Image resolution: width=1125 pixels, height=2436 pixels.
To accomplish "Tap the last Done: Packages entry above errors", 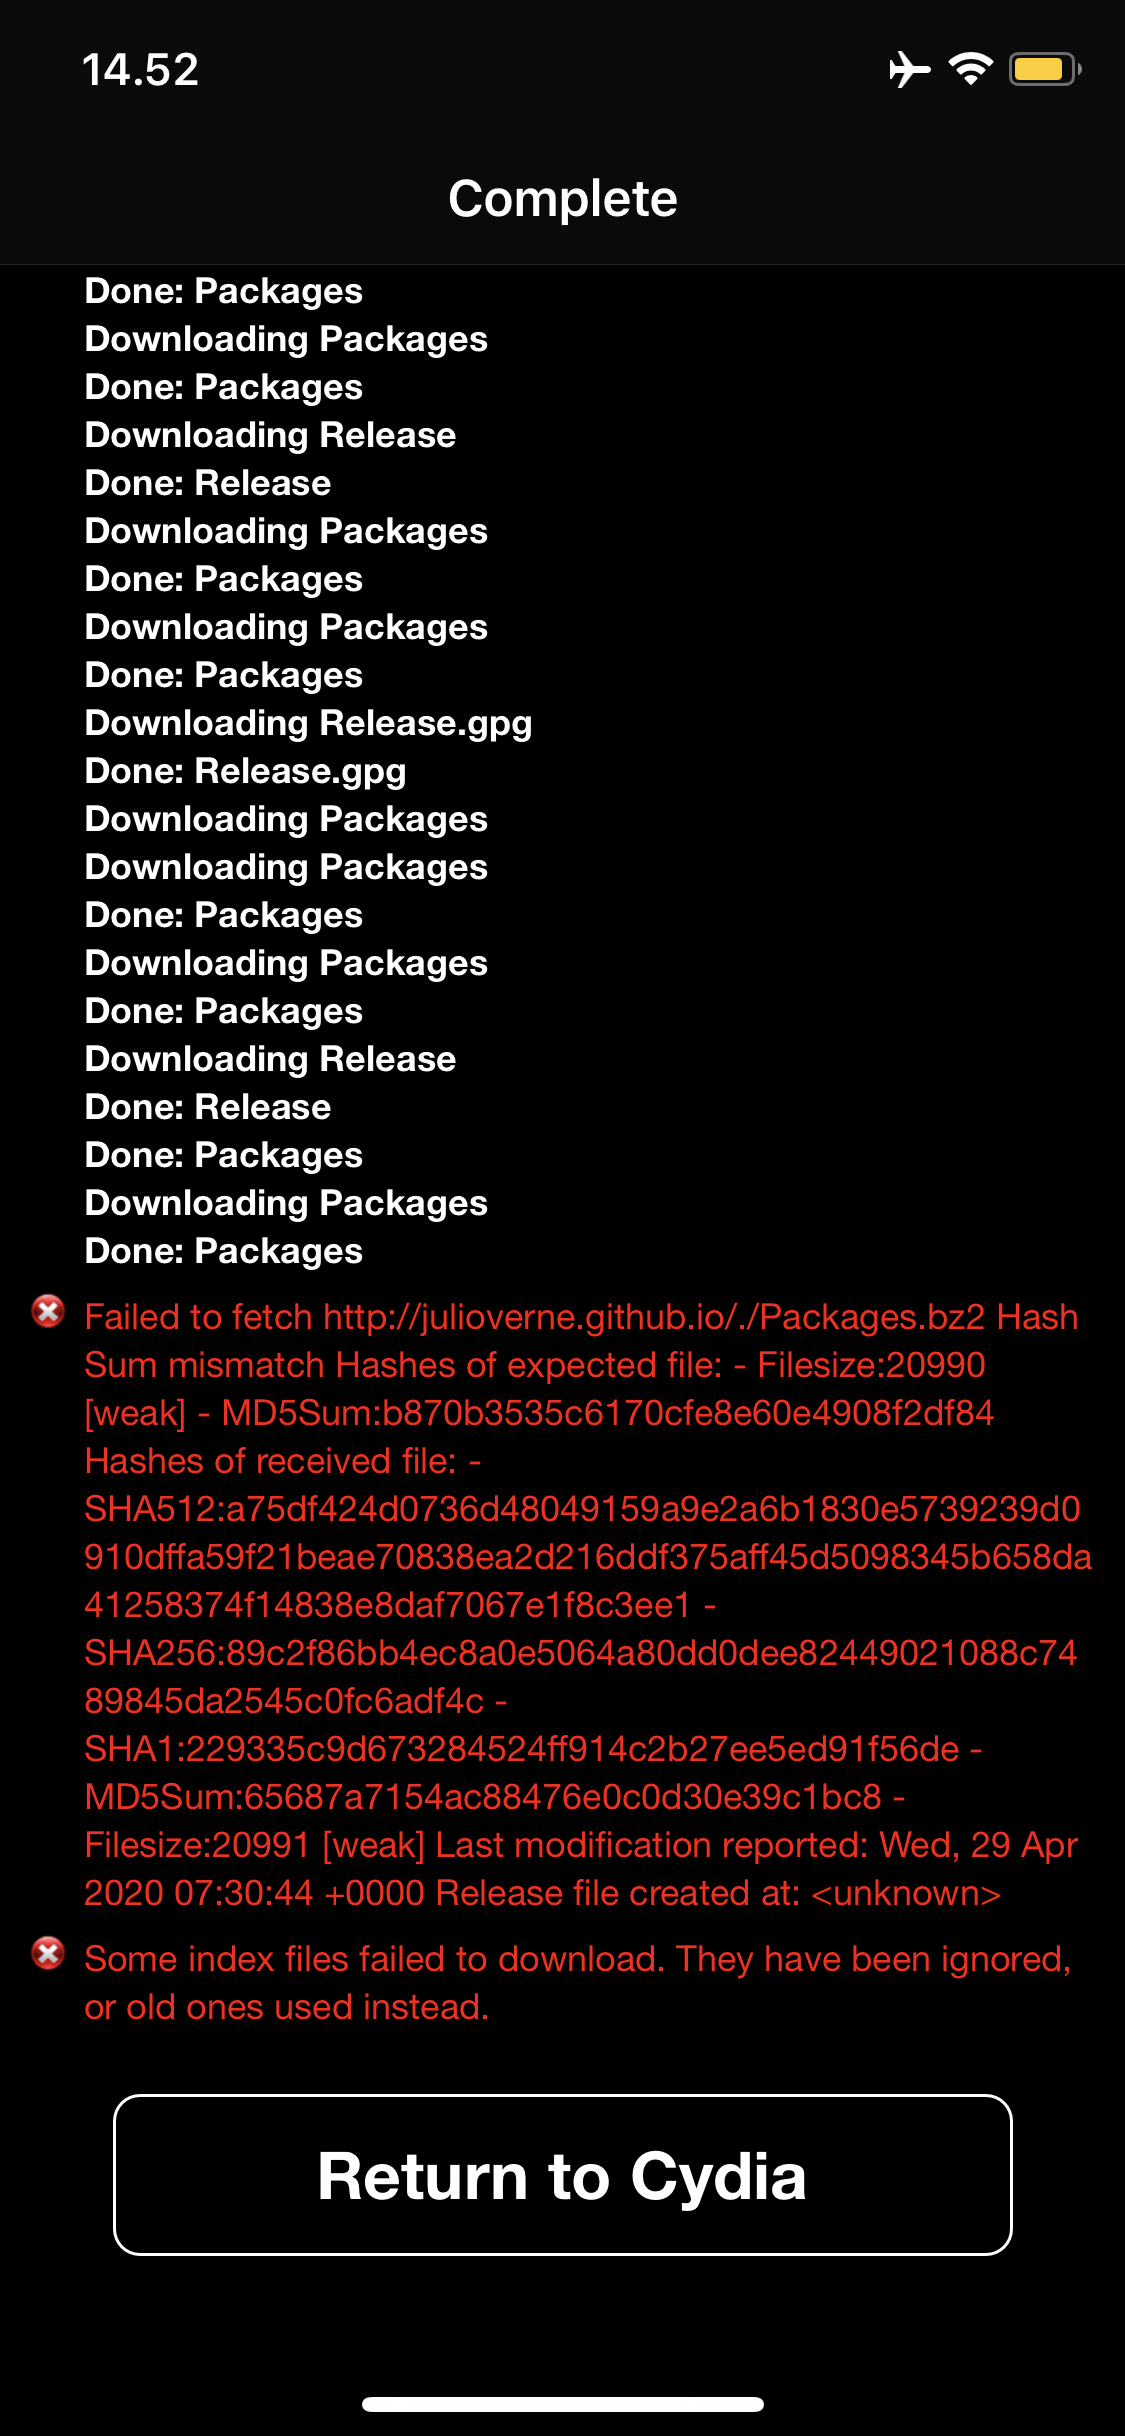I will pos(223,1251).
